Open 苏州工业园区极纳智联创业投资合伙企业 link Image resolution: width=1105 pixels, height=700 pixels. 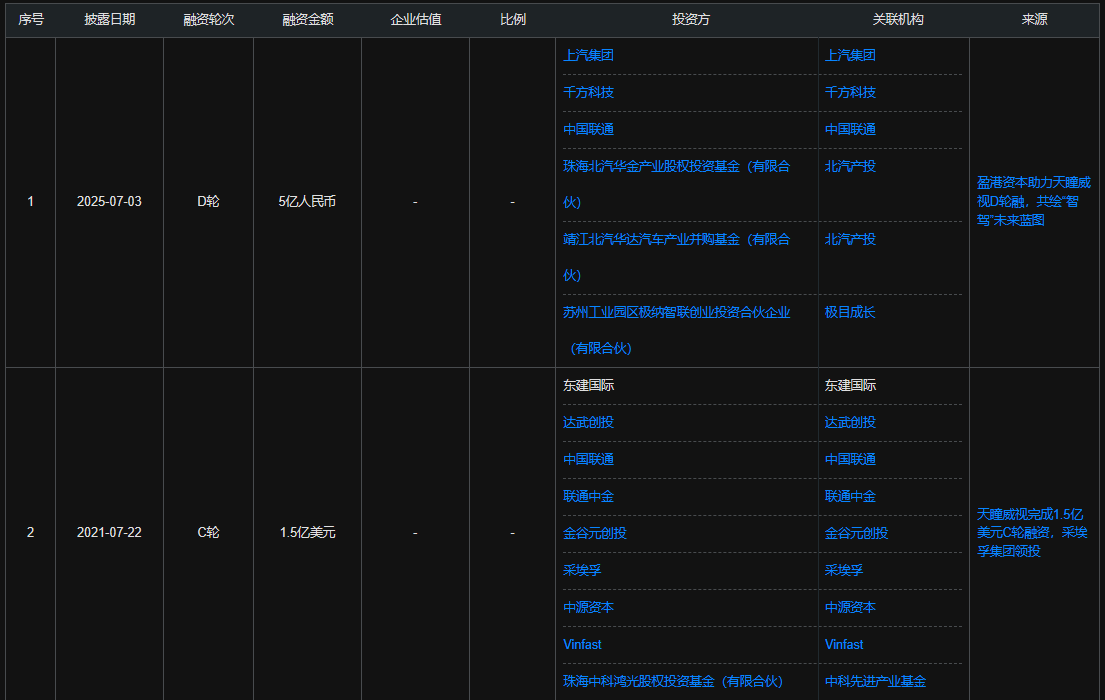(x=677, y=330)
